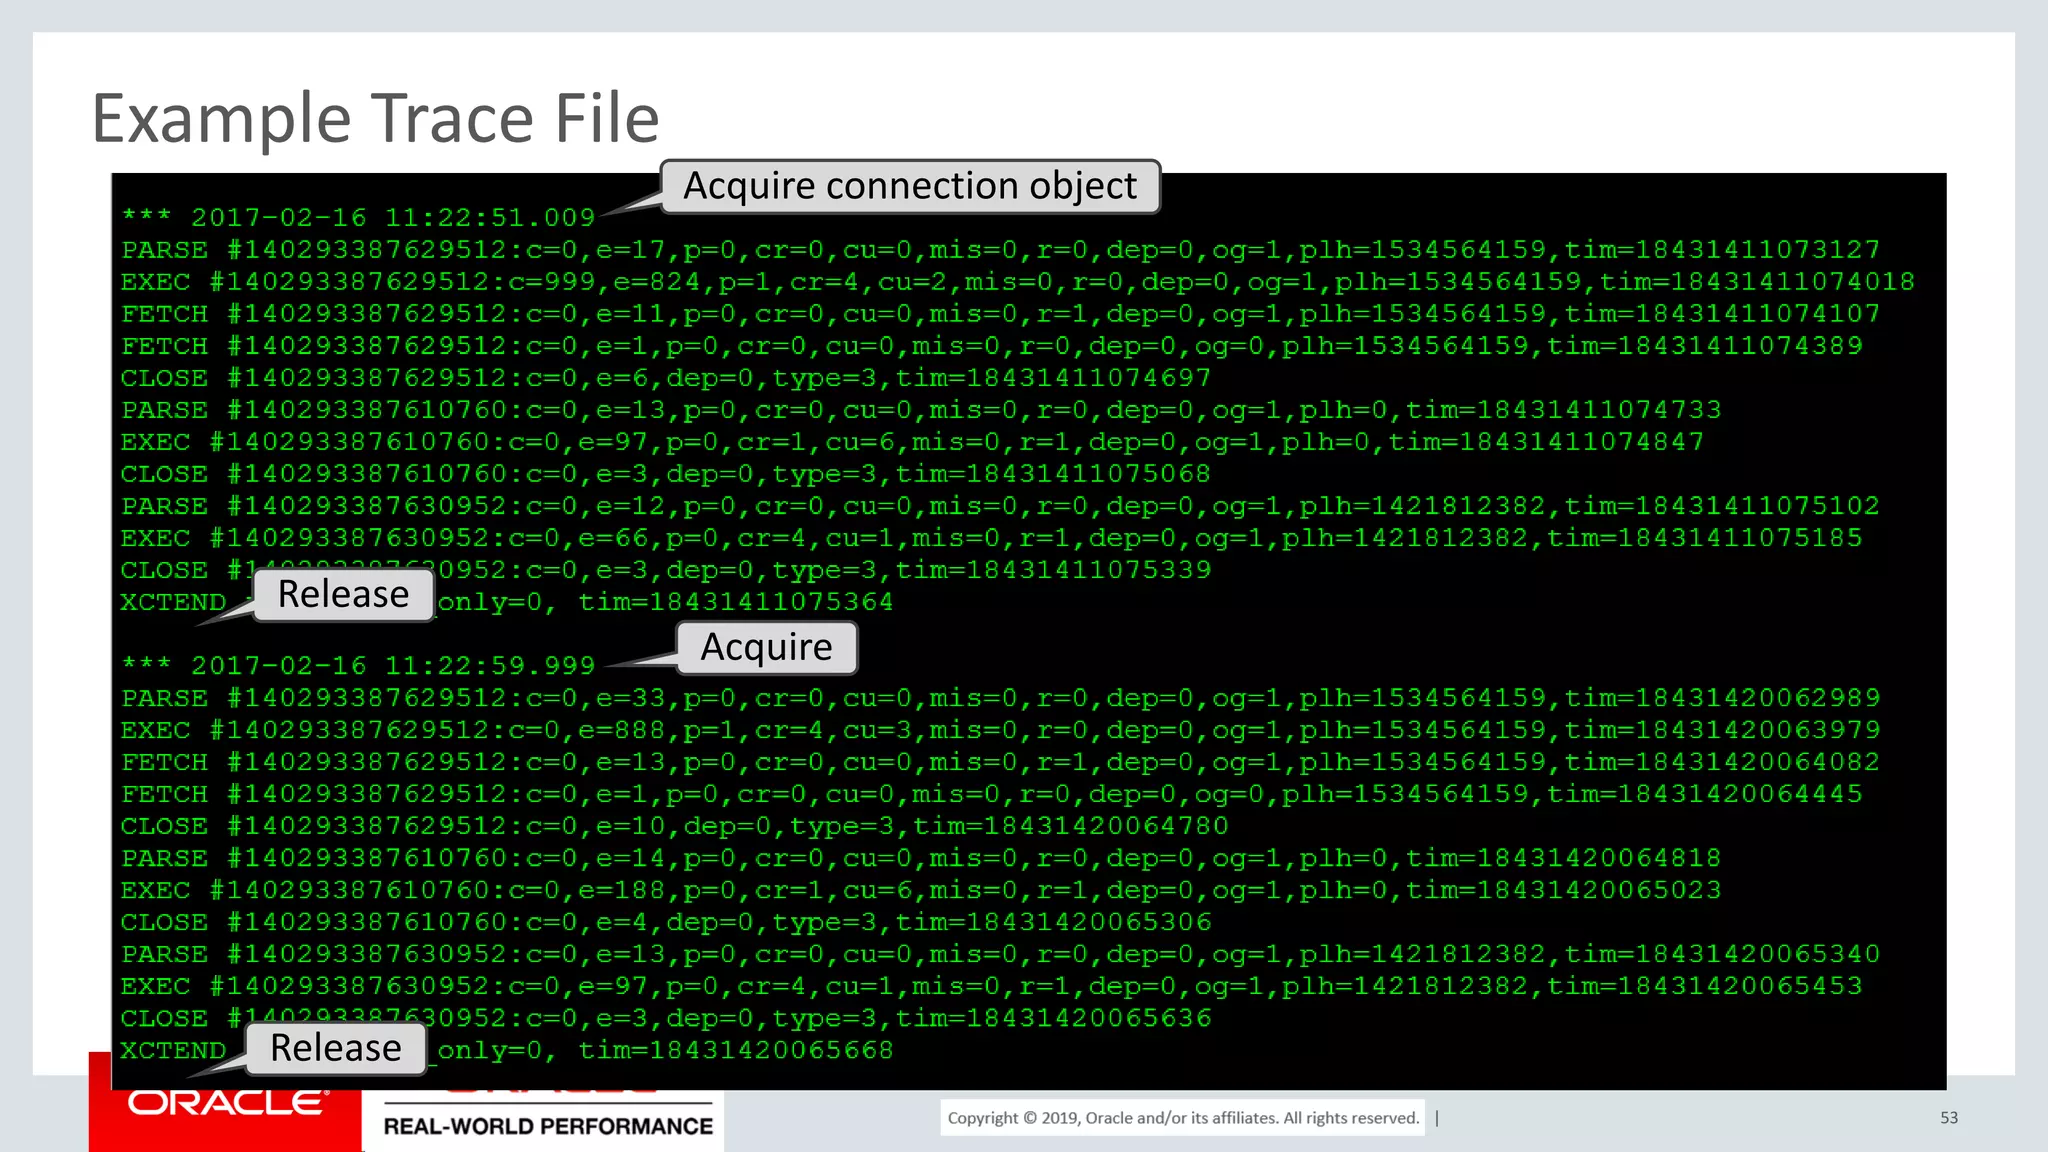2048x1152 pixels.
Task: Select the PARSE line with tim=18431420062989
Action: coord(1000,697)
